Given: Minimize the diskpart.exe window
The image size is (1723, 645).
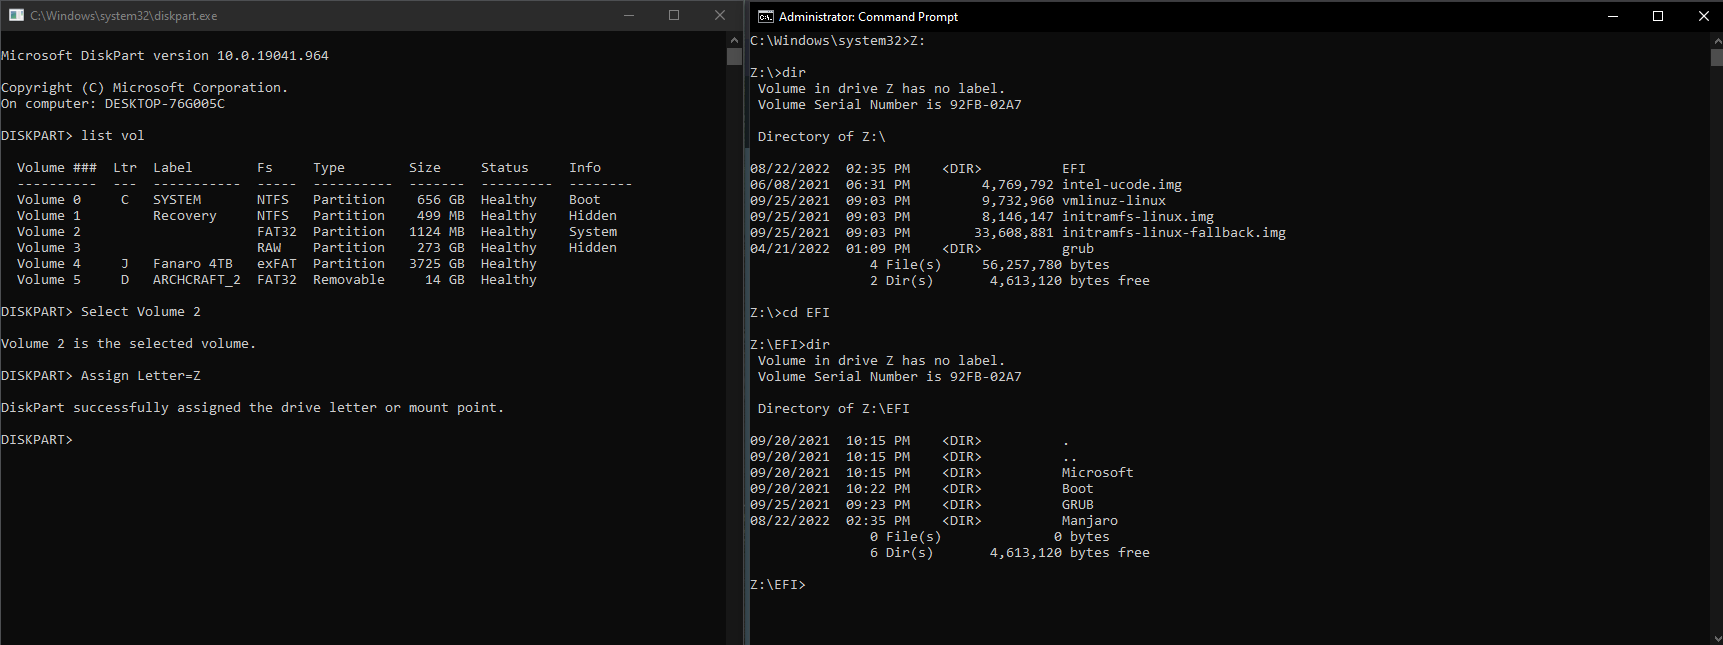Looking at the screenshot, I should tap(629, 16).
